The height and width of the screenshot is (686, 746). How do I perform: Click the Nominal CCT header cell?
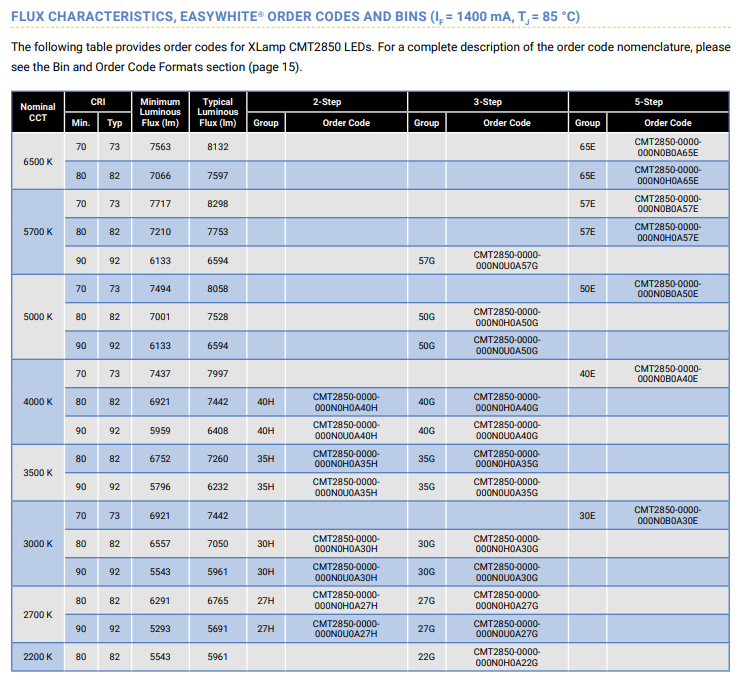[x=38, y=112]
